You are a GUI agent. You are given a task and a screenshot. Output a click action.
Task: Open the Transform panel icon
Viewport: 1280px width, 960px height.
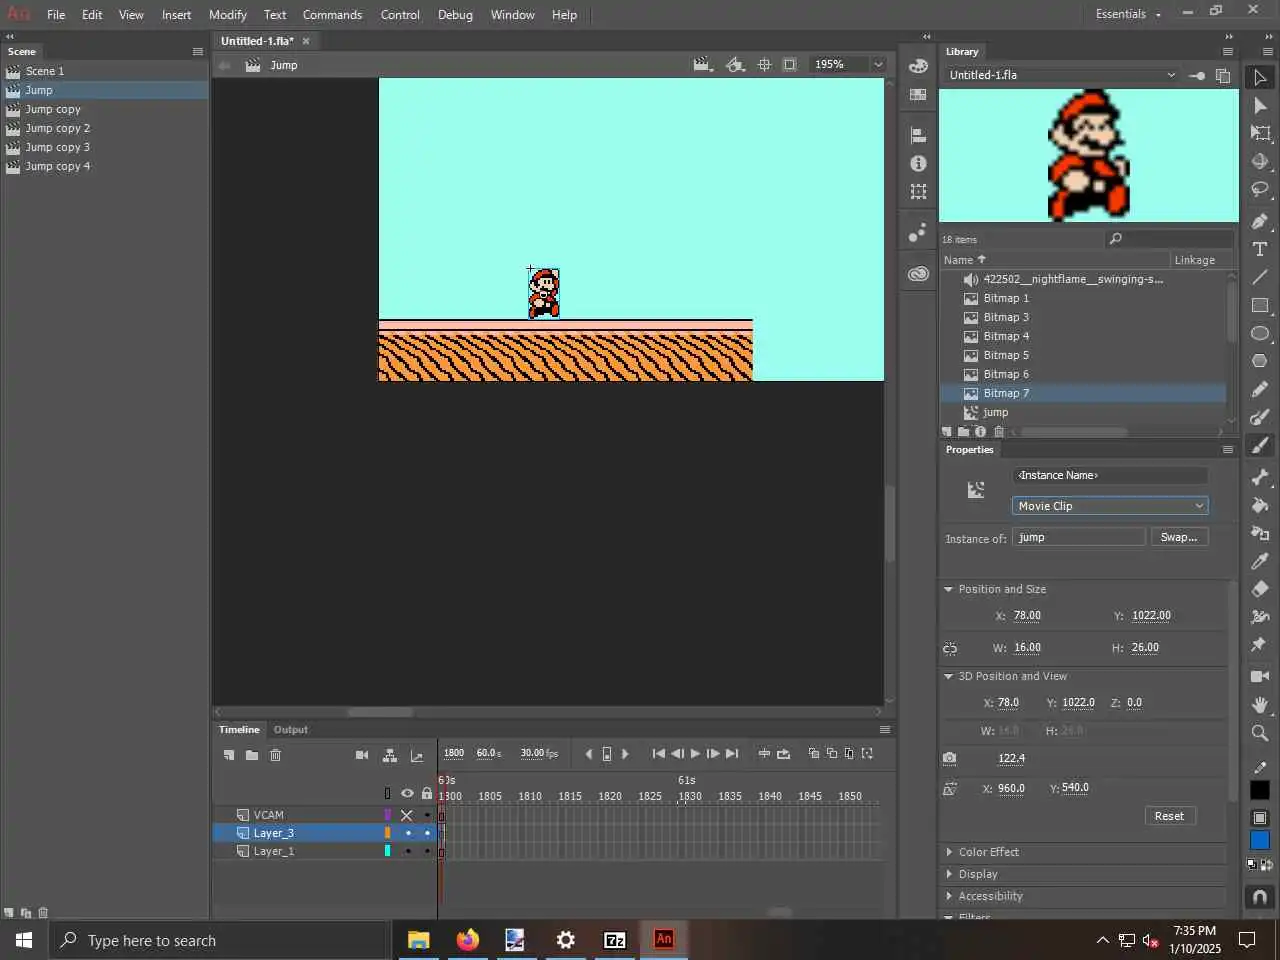tap(918, 191)
